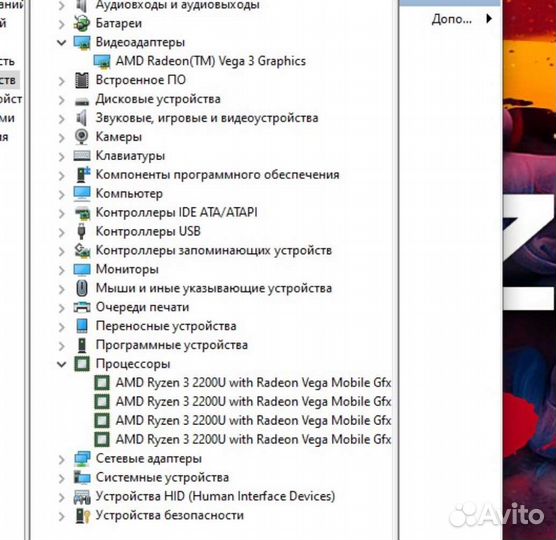
Task: Click the Контроллеры запоминающих устройств icon
Action: 82,250
